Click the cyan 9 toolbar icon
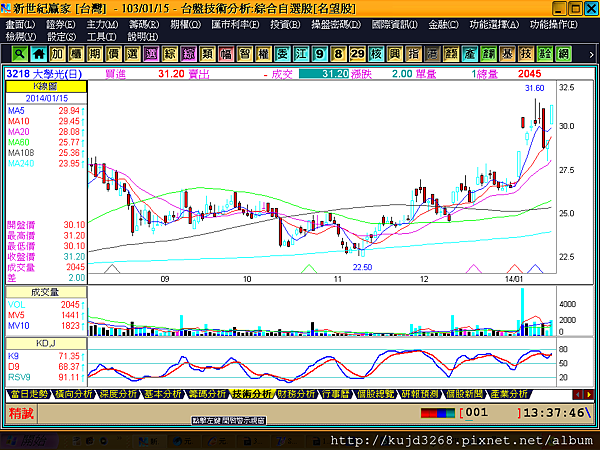The image size is (600, 450). click(320, 54)
